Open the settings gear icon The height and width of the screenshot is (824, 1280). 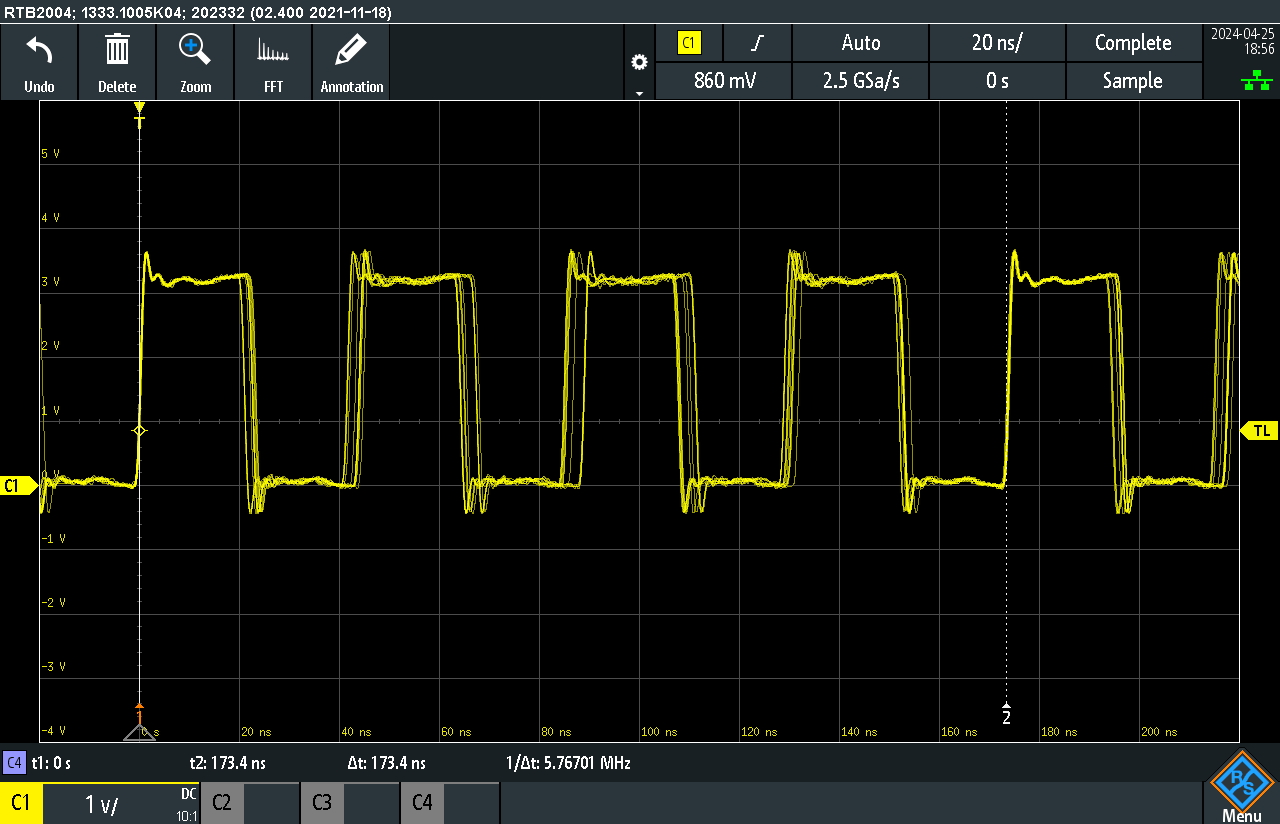[x=639, y=62]
